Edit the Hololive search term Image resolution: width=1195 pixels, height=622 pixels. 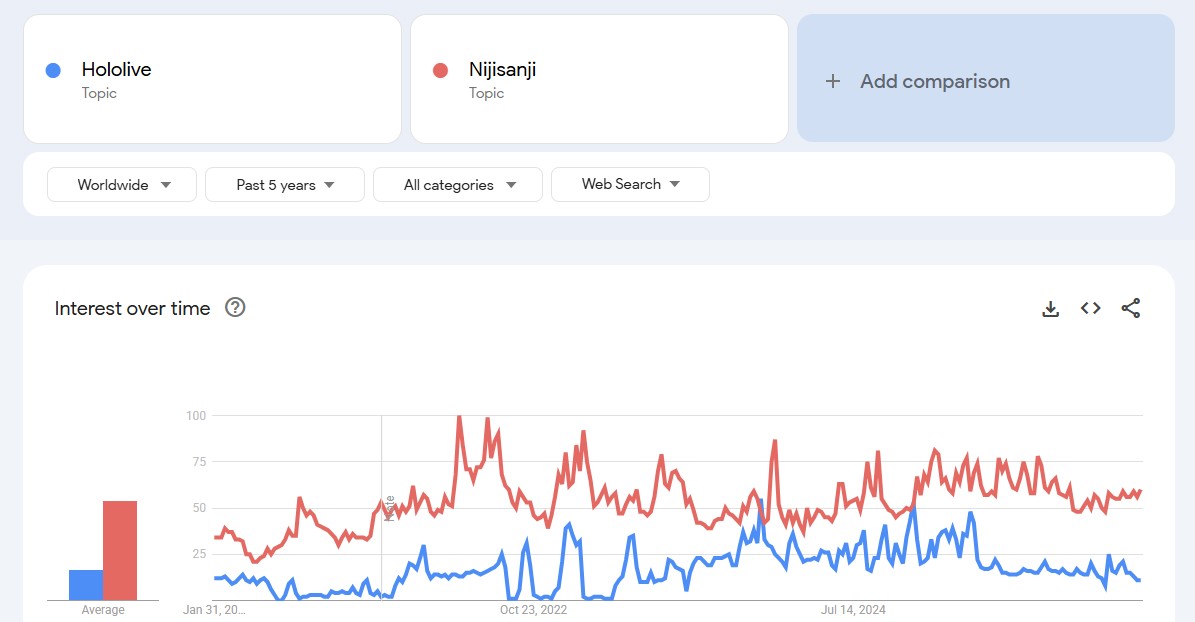116,70
